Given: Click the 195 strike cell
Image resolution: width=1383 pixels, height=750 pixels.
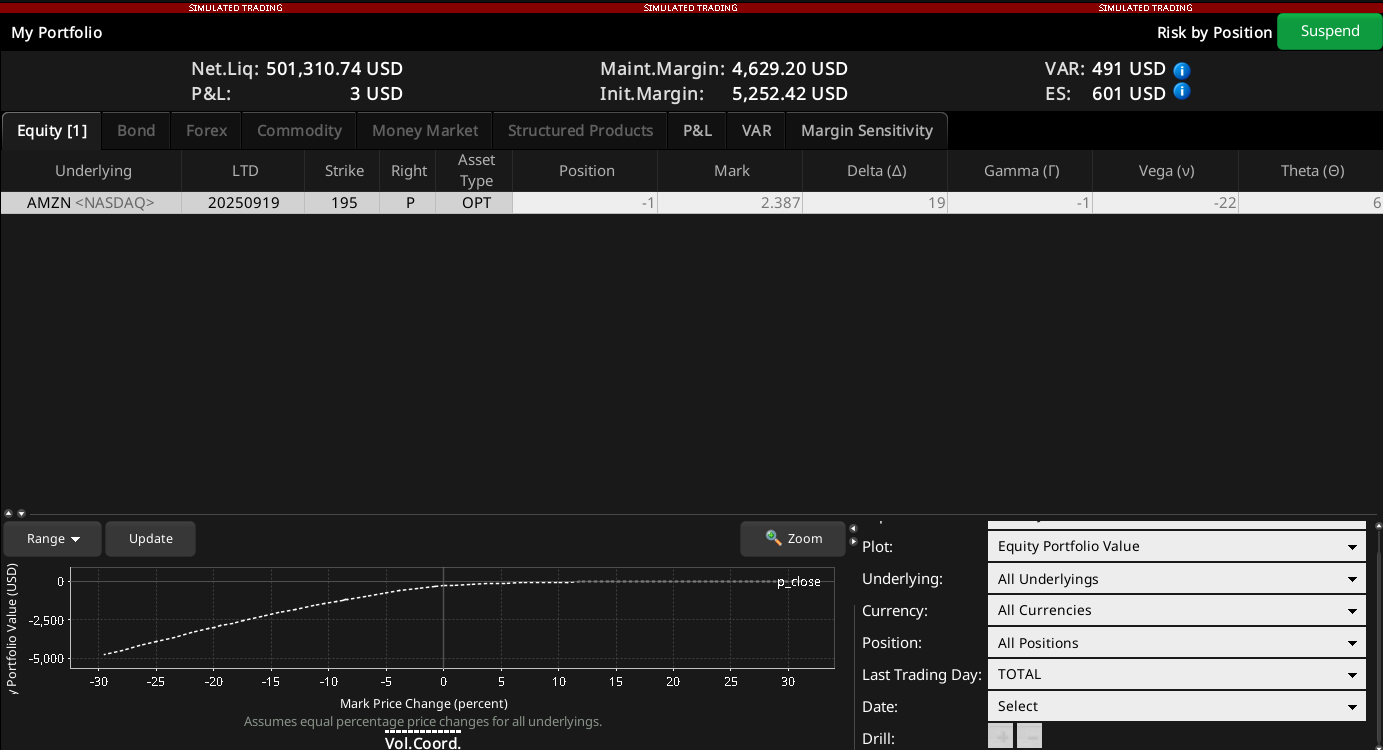Looking at the screenshot, I should click(344, 203).
